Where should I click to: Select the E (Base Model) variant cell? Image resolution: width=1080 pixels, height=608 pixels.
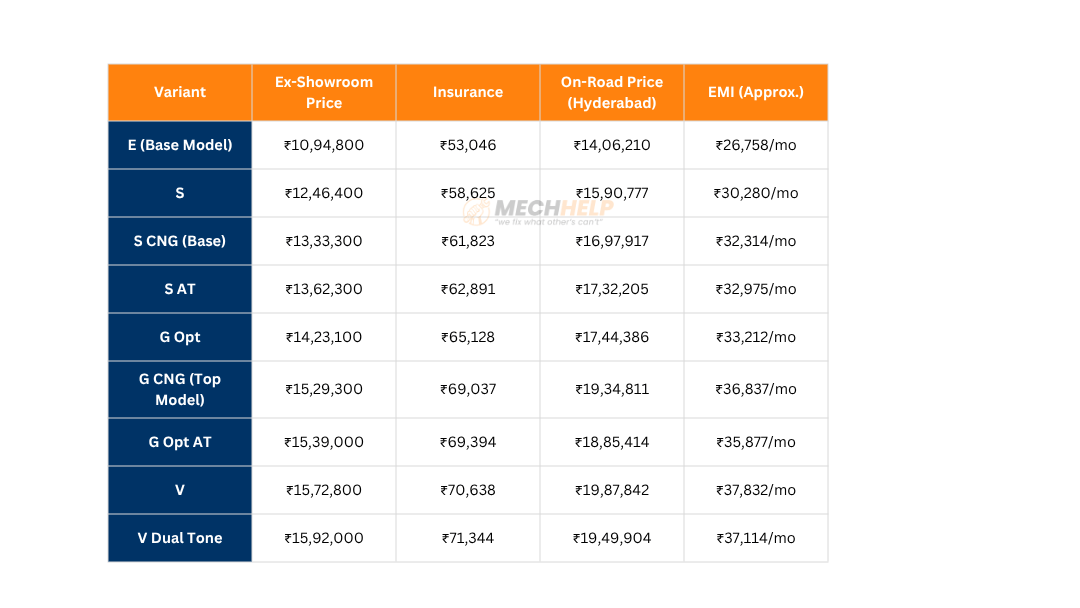pos(180,145)
